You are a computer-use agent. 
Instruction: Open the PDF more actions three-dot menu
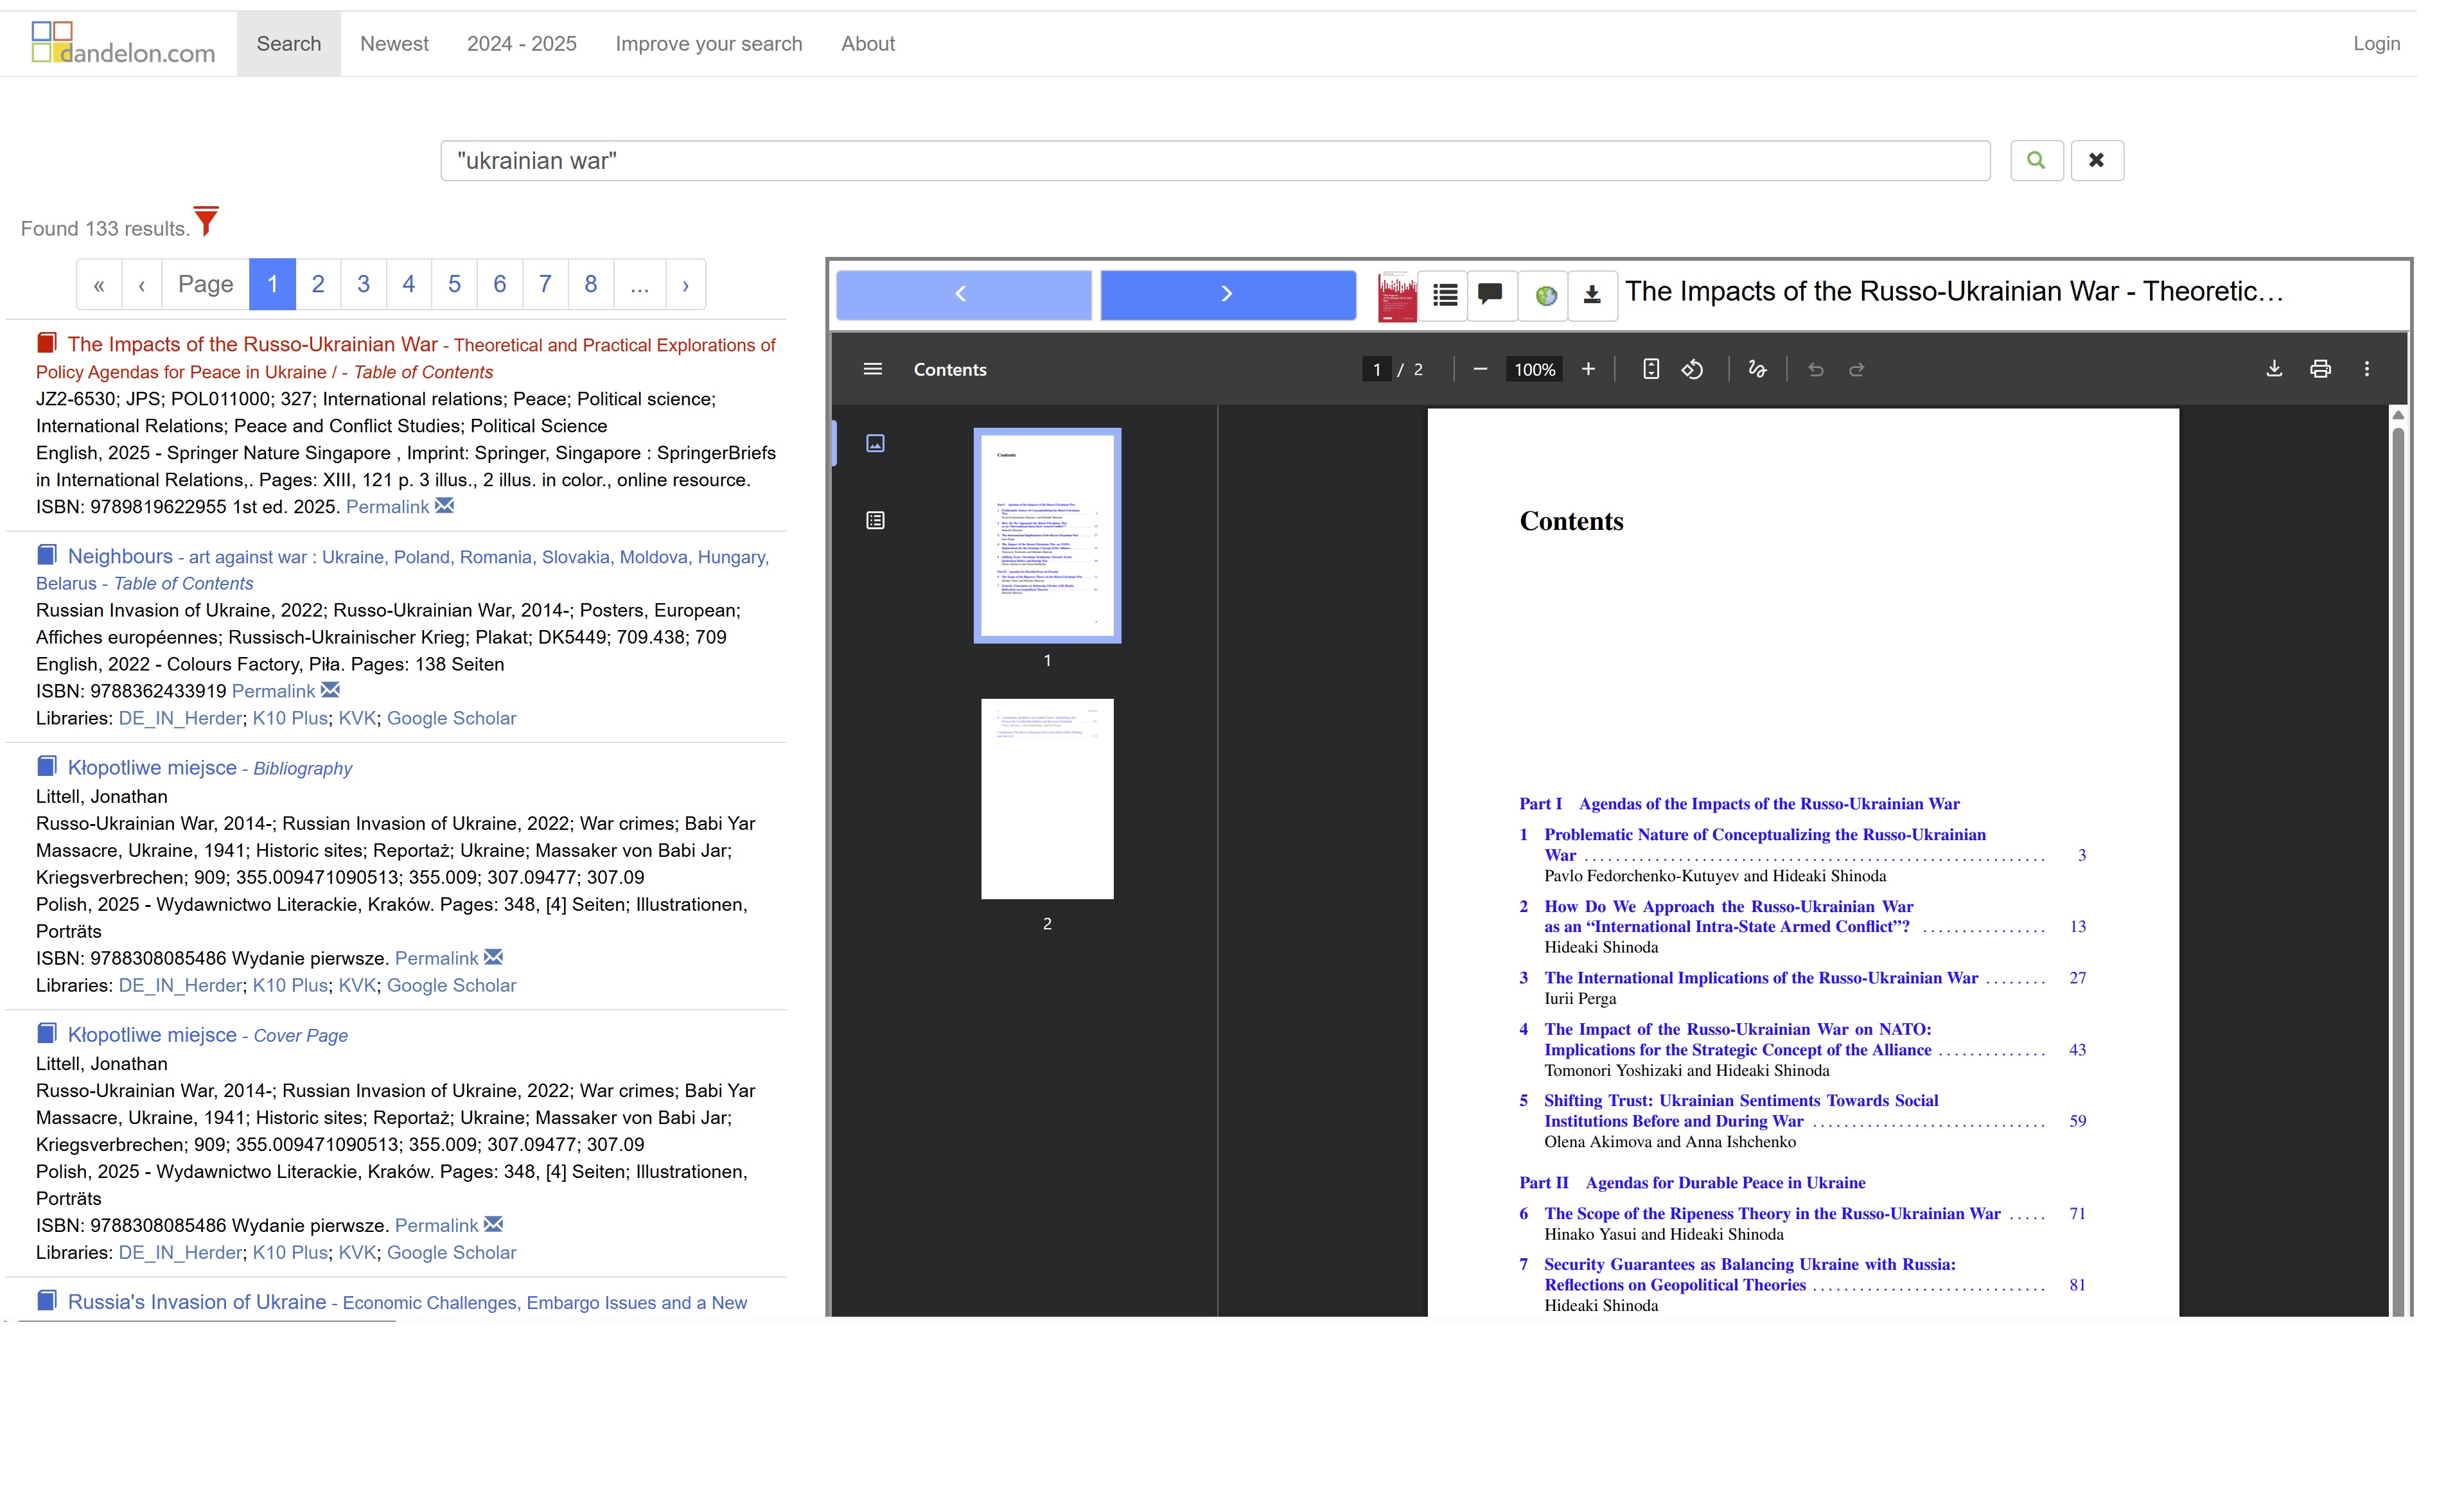[x=2366, y=369]
